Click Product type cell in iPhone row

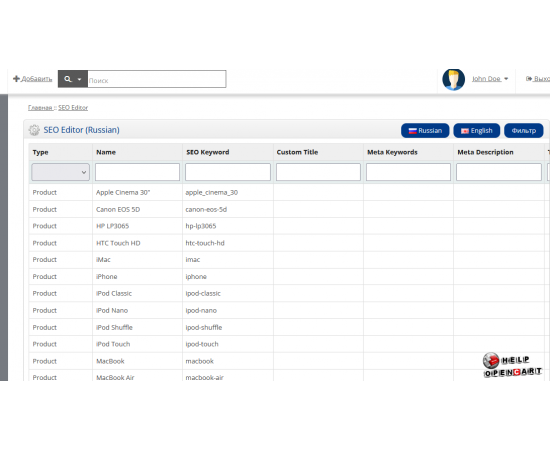pyautogui.click(x=61, y=277)
